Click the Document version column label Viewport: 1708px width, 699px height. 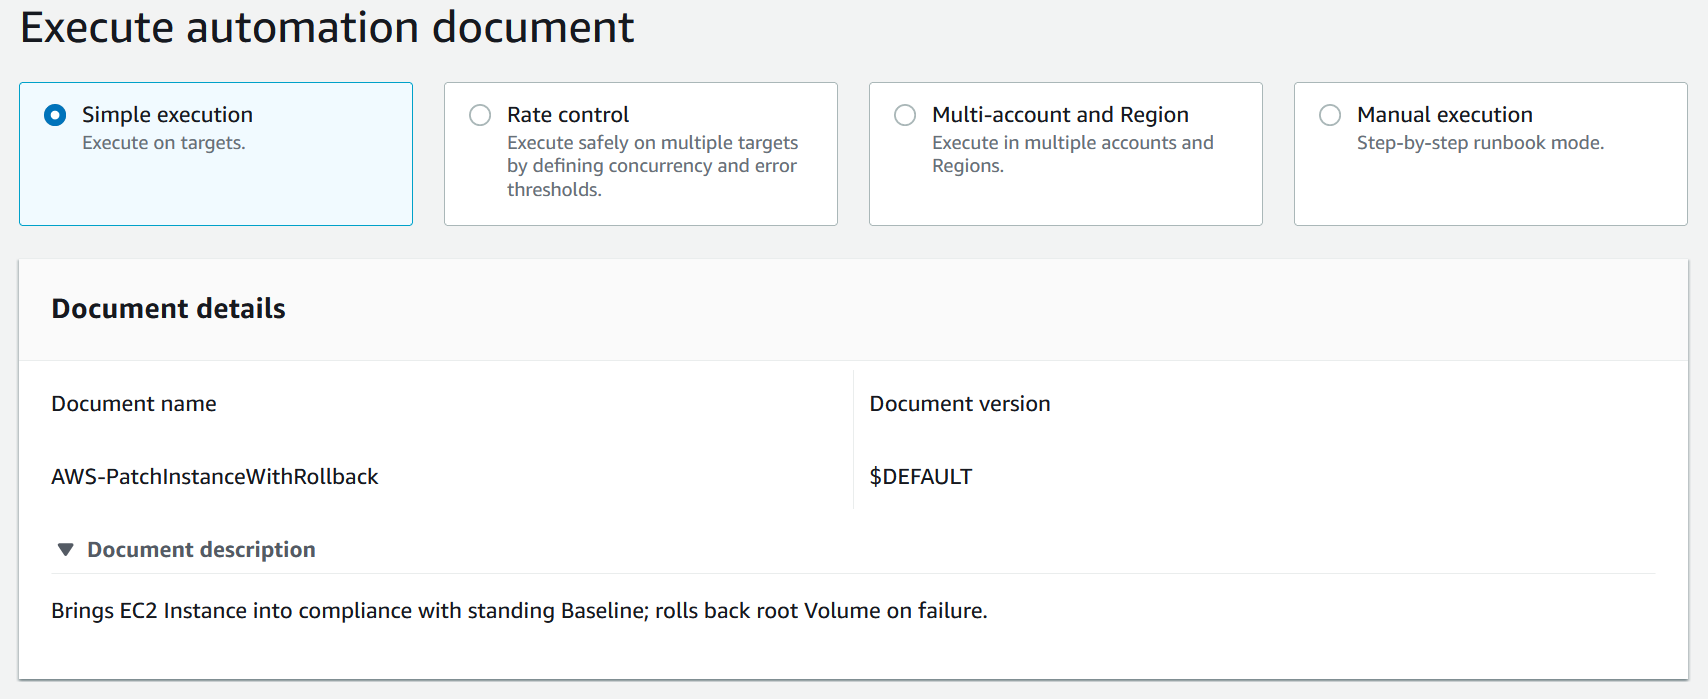click(x=959, y=403)
